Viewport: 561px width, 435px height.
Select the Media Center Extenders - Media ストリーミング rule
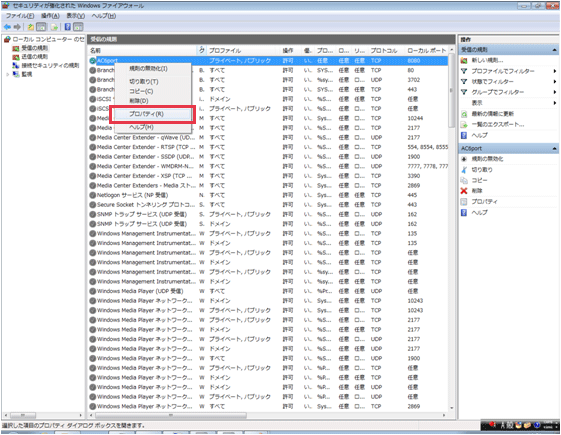[268, 185]
